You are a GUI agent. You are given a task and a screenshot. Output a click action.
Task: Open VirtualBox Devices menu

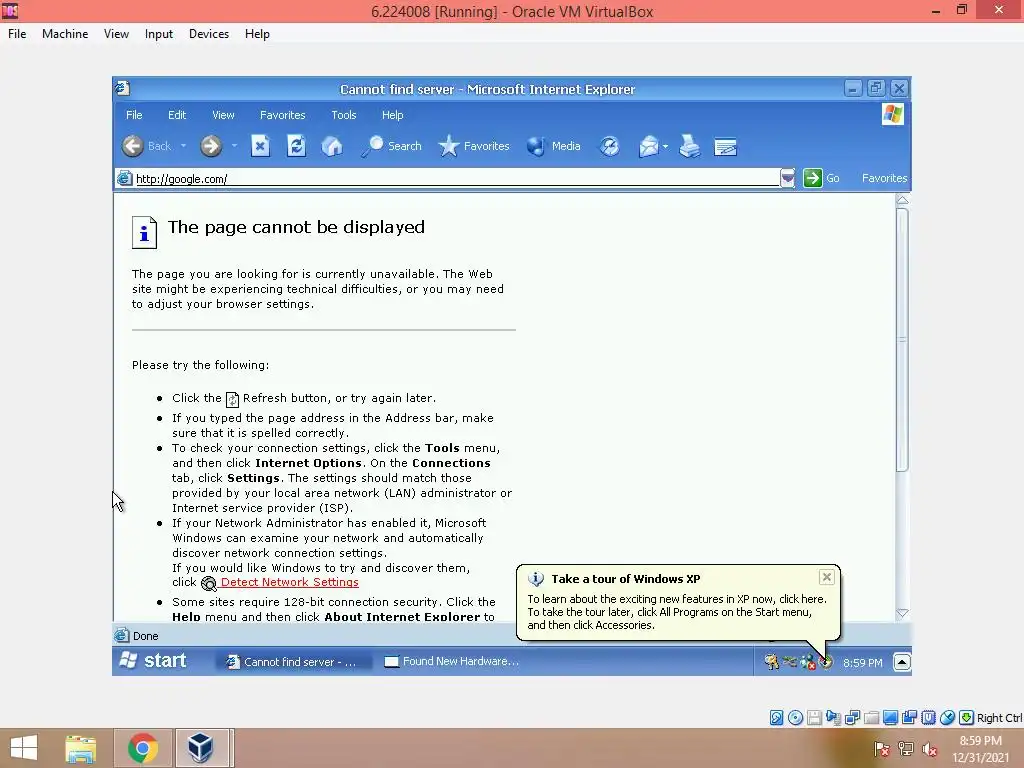[209, 34]
